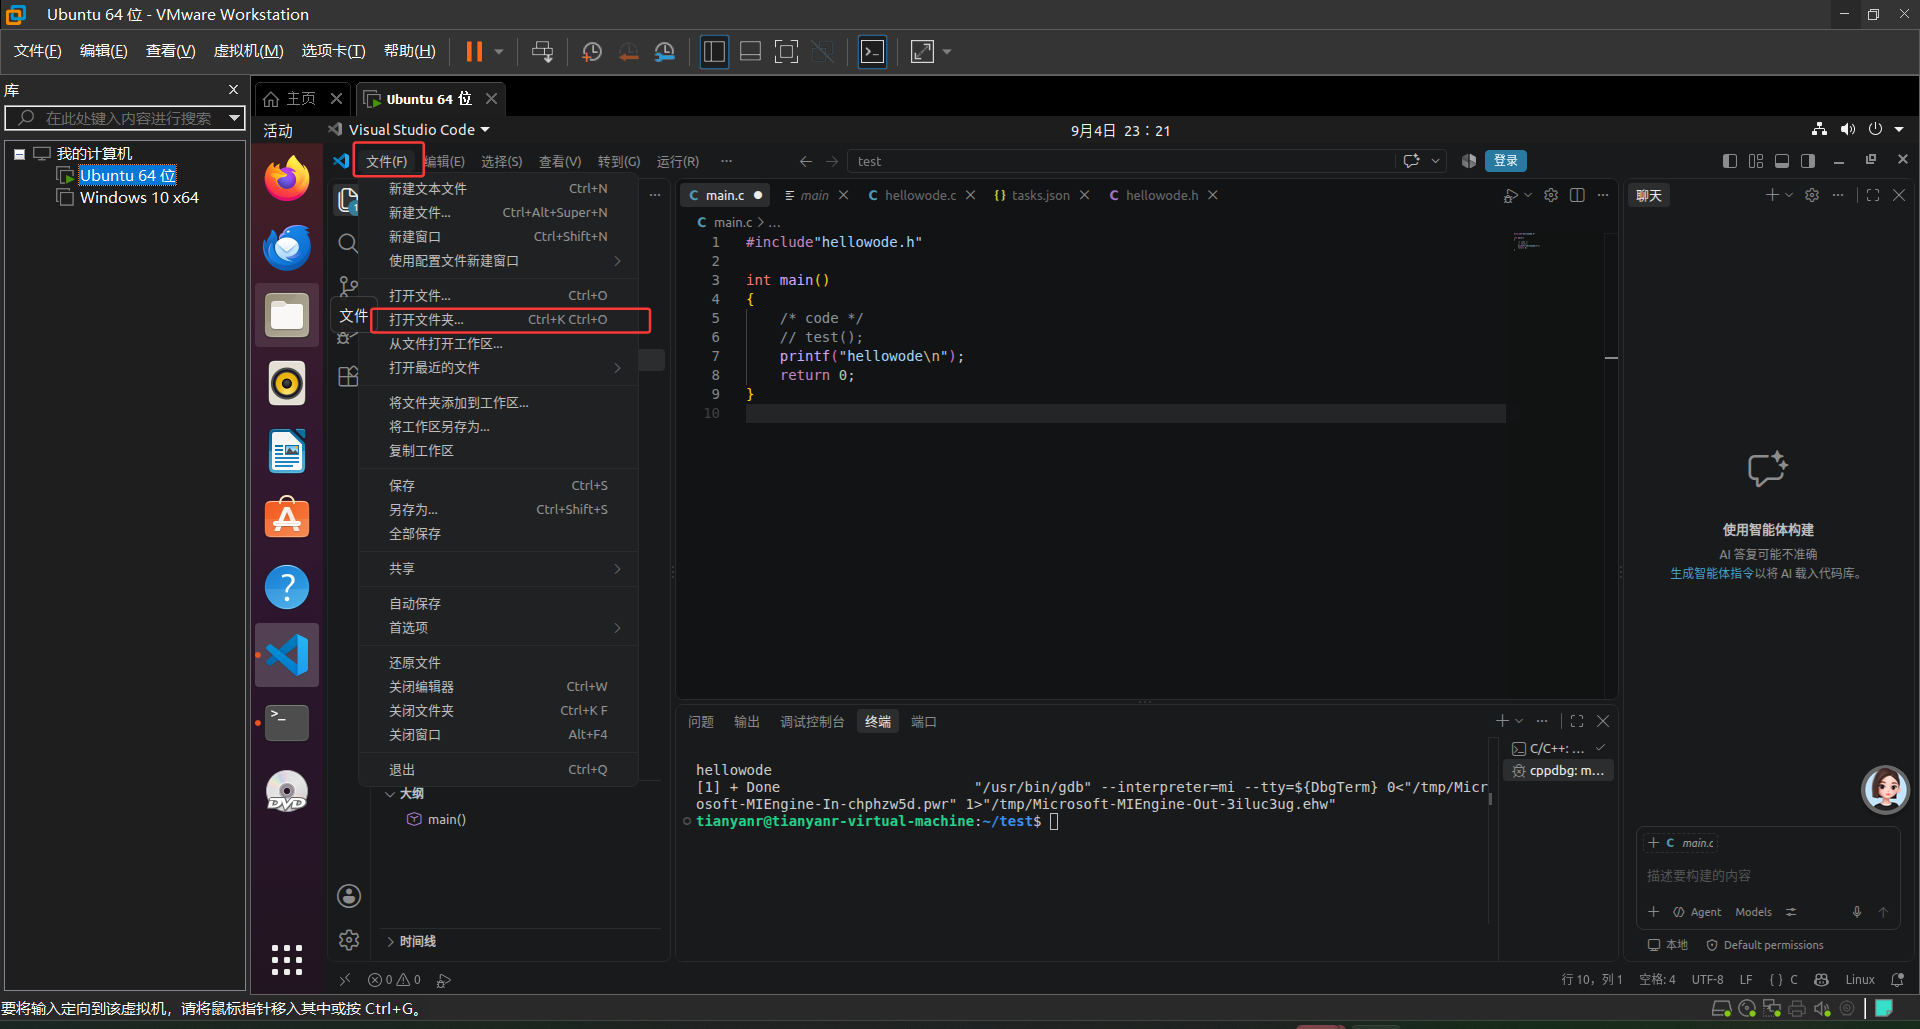The height and width of the screenshot is (1029, 1920).
Task: Click the blue 登录 sign-in button
Action: (x=1506, y=161)
